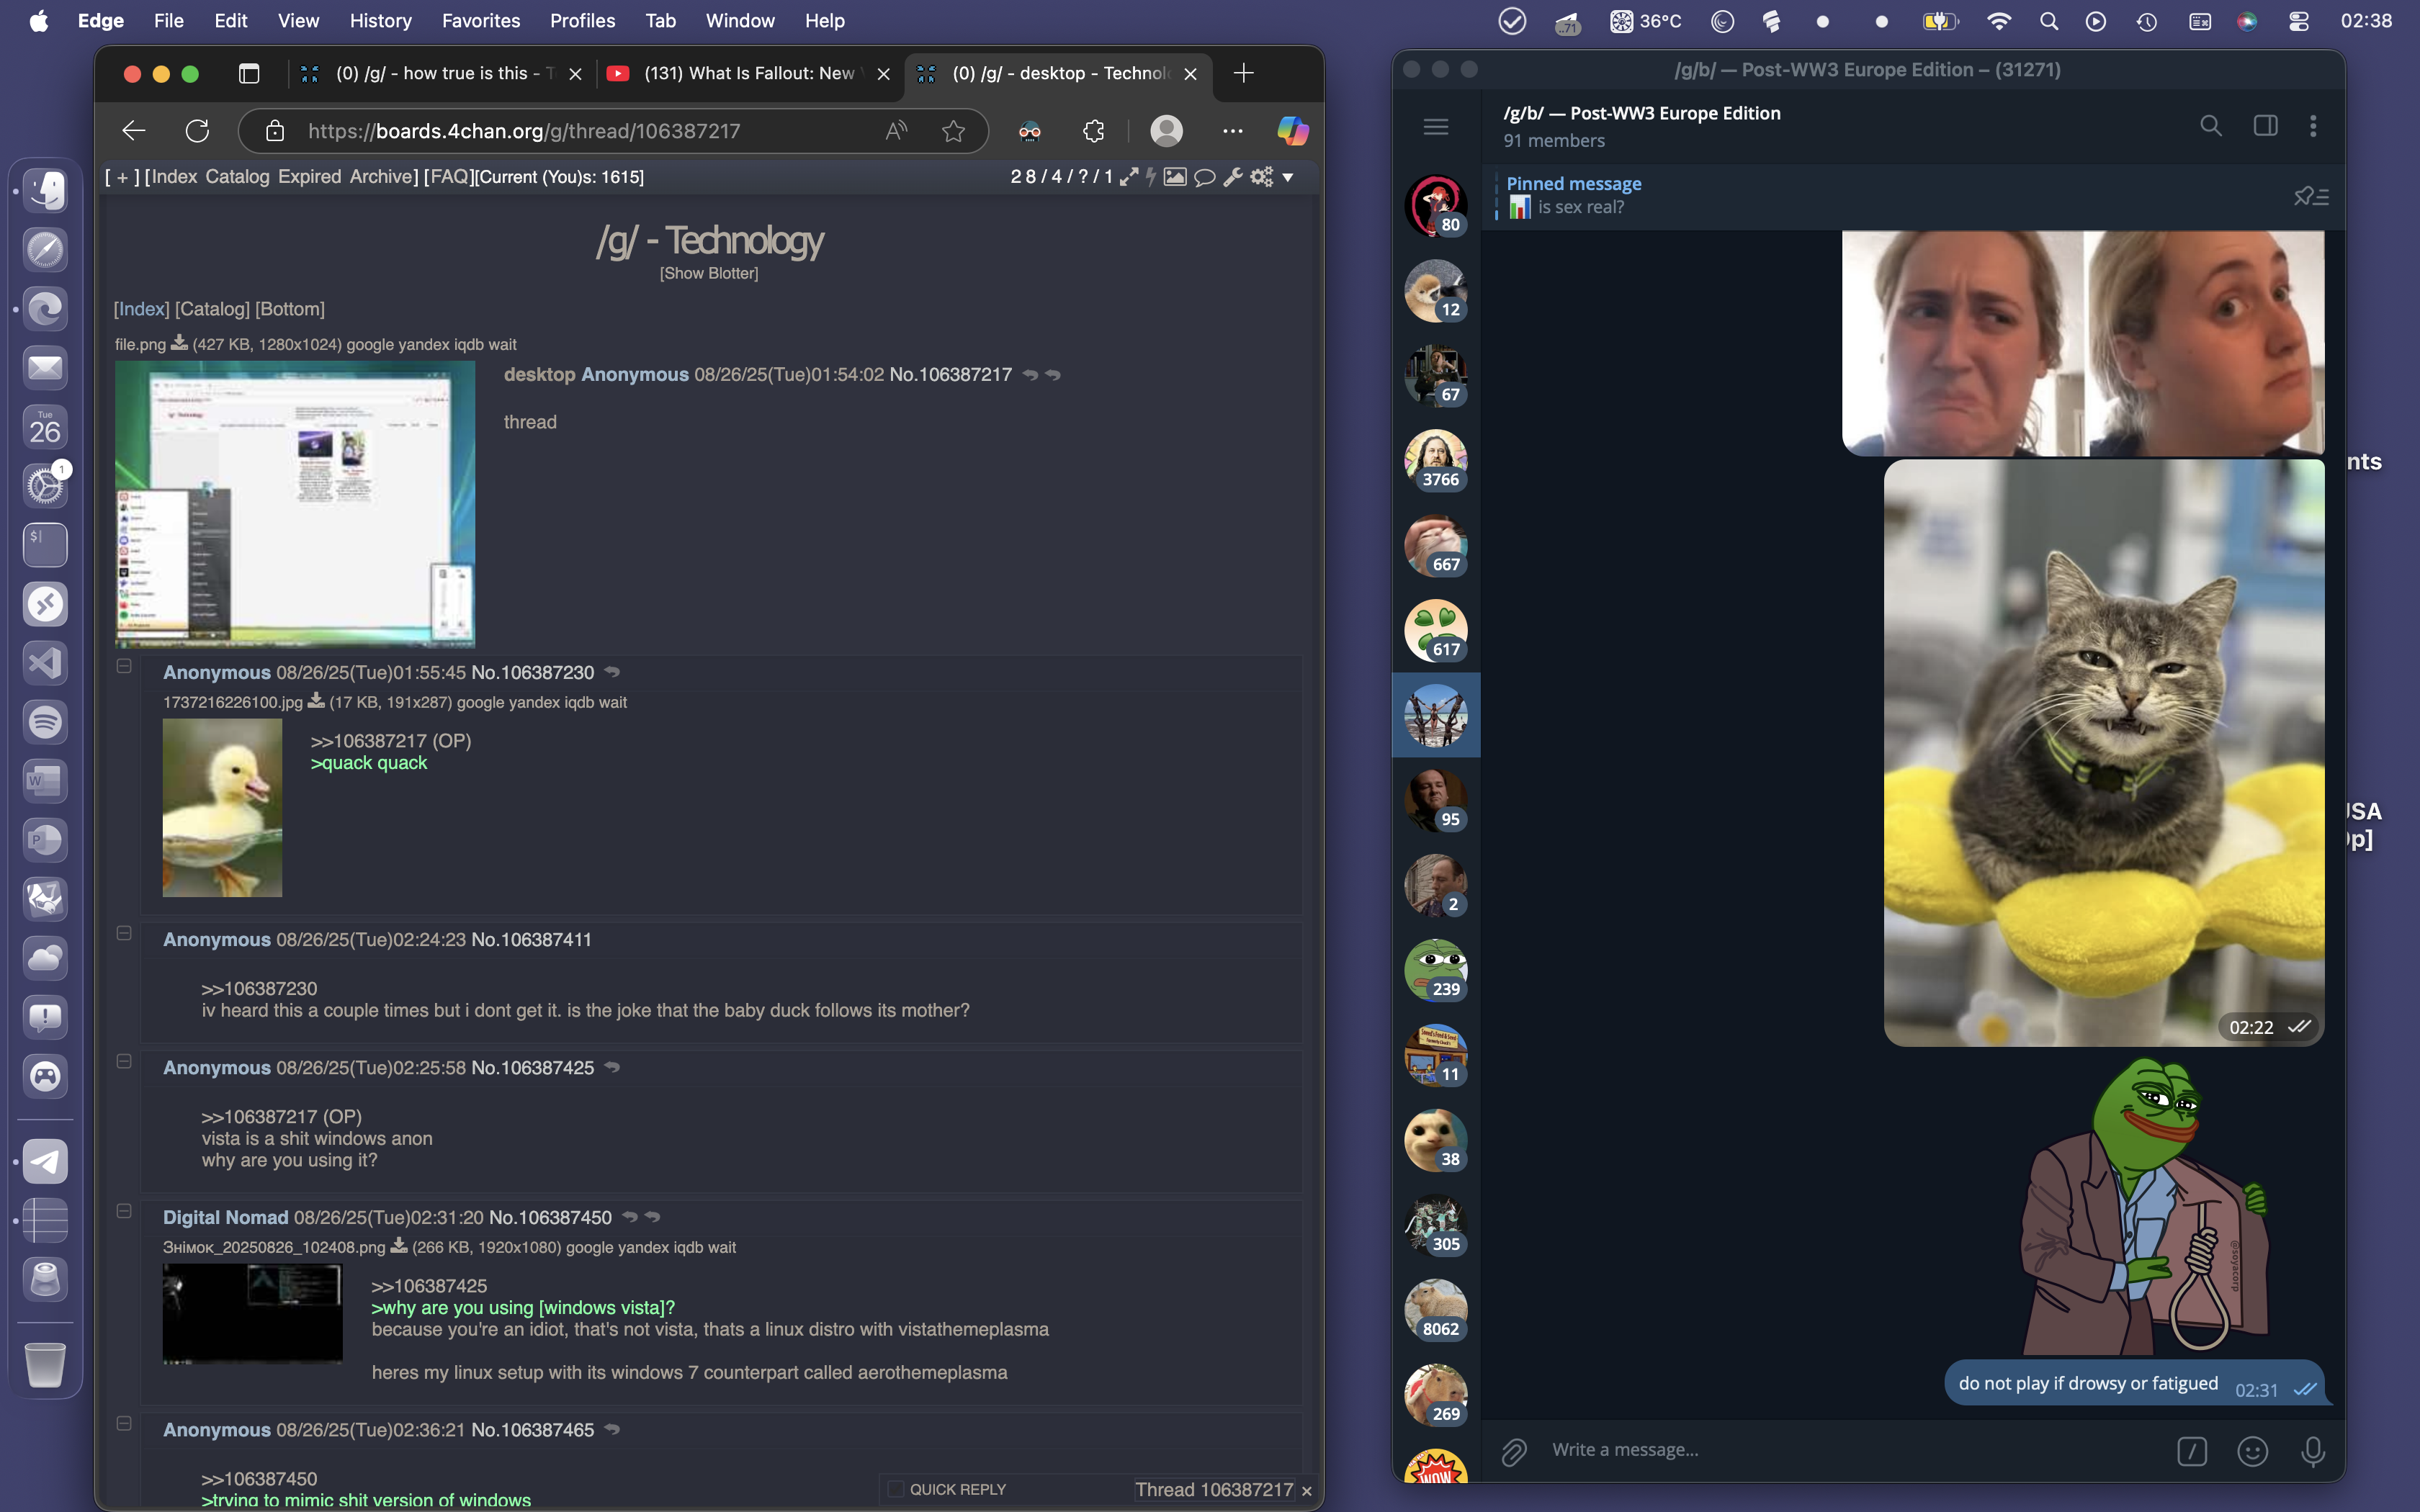Image resolution: width=2420 pixels, height=1512 pixels.
Task: Click the tracking prevention glasses icon in Edge
Action: (x=1029, y=131)
